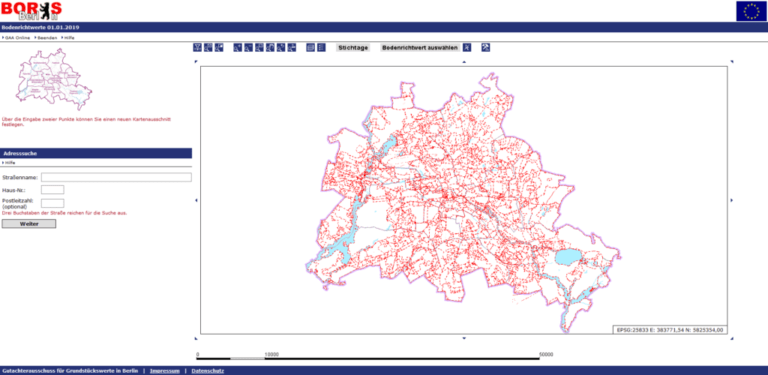Pan map north with the top center arrow

[x=464, y=62]
